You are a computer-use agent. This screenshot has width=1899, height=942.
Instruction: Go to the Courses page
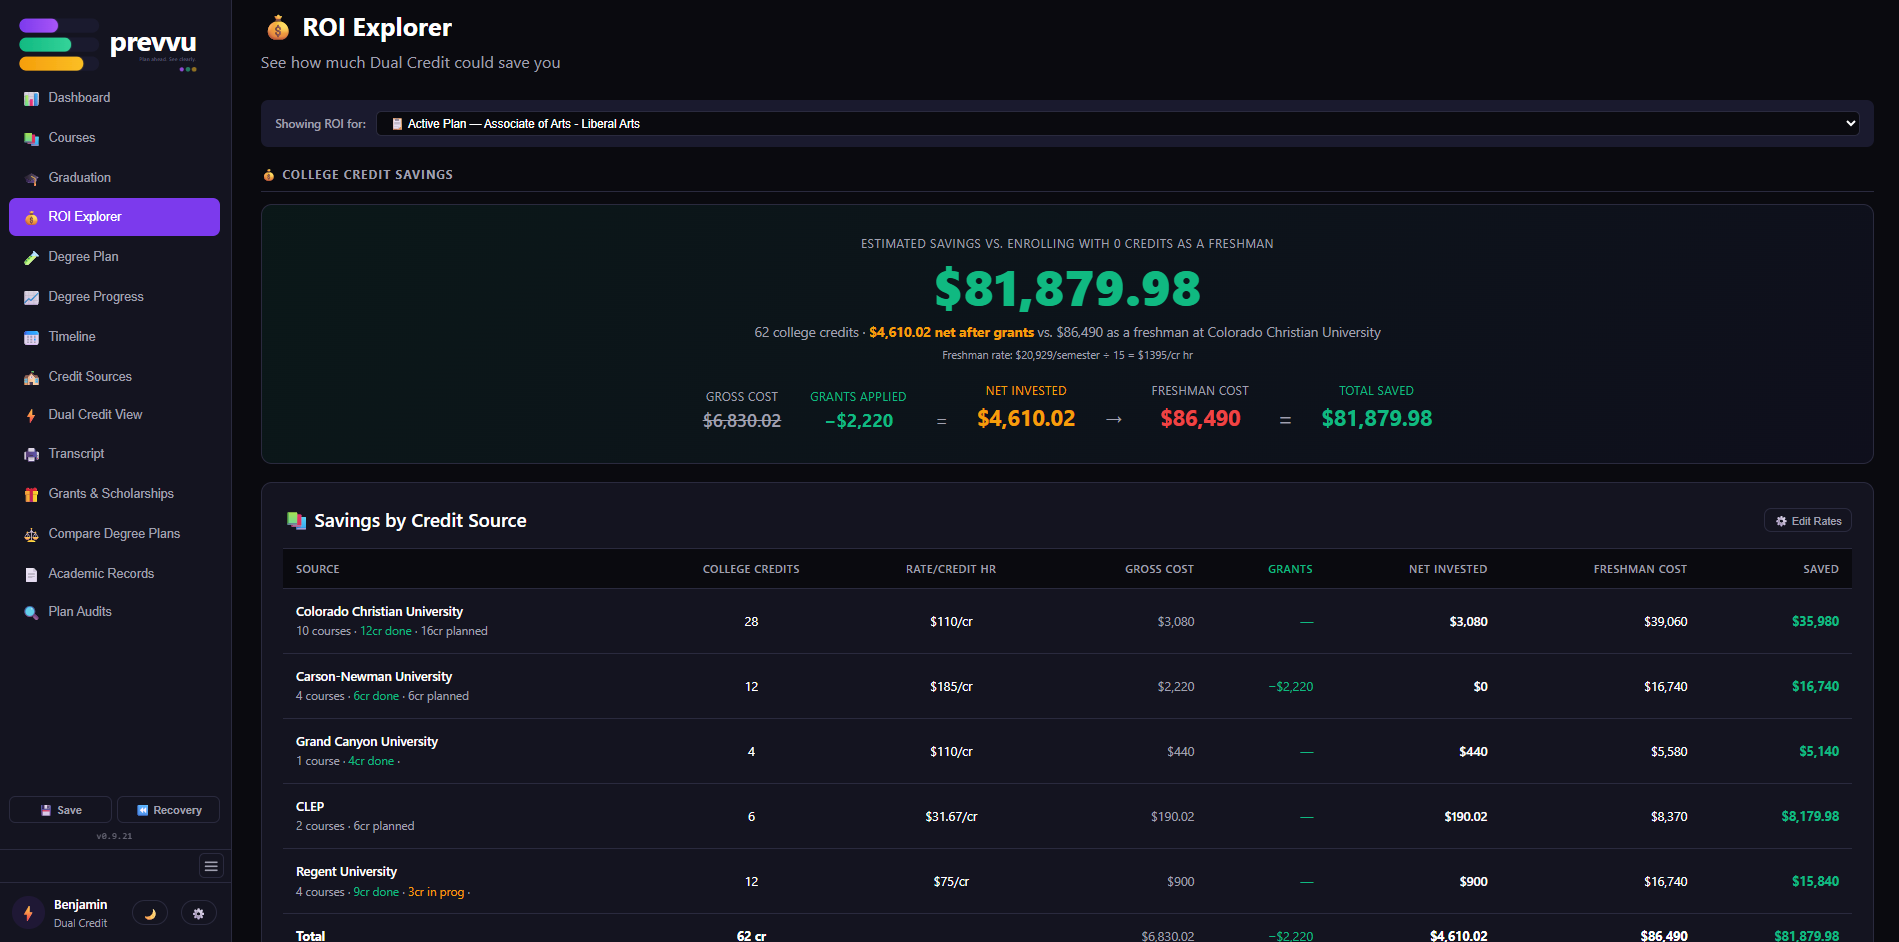(114, 138)
